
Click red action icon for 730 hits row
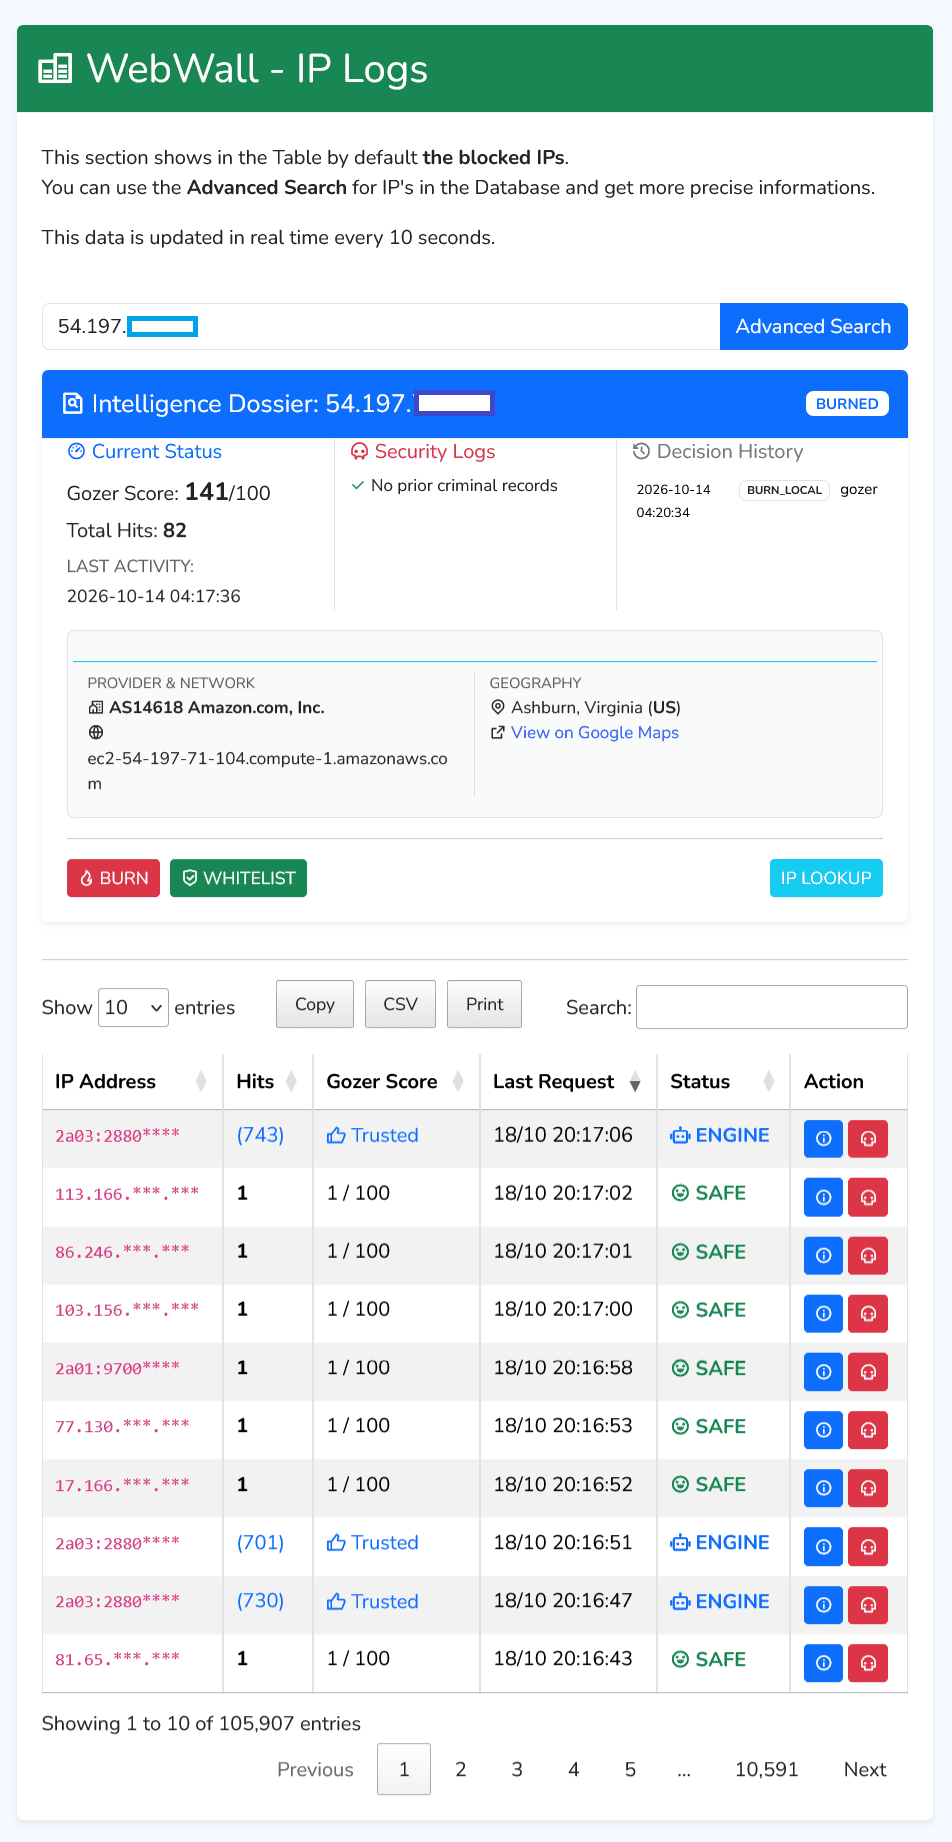coord(868,1605)
